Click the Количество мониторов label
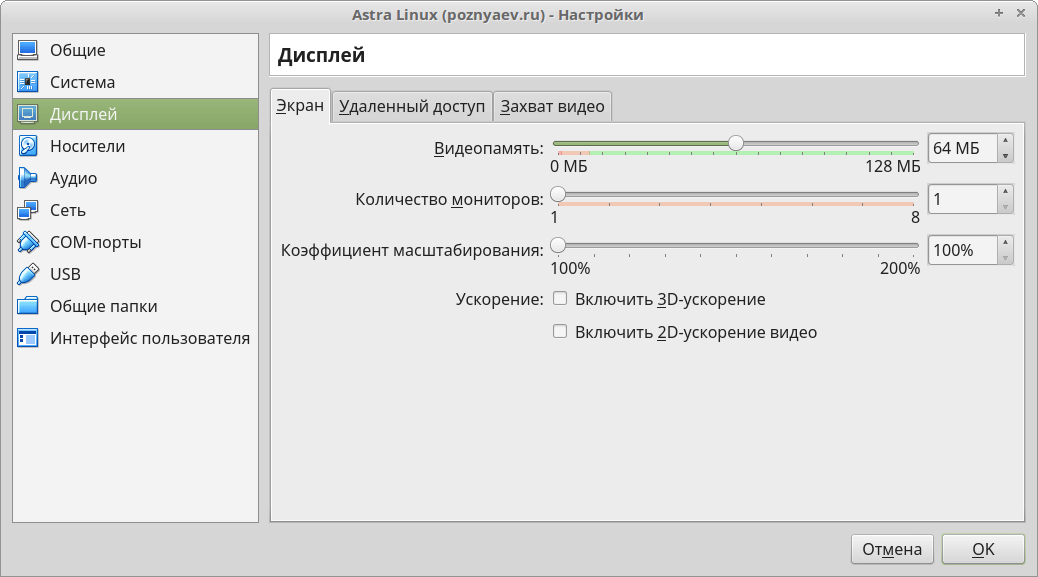 click(449, 199)
